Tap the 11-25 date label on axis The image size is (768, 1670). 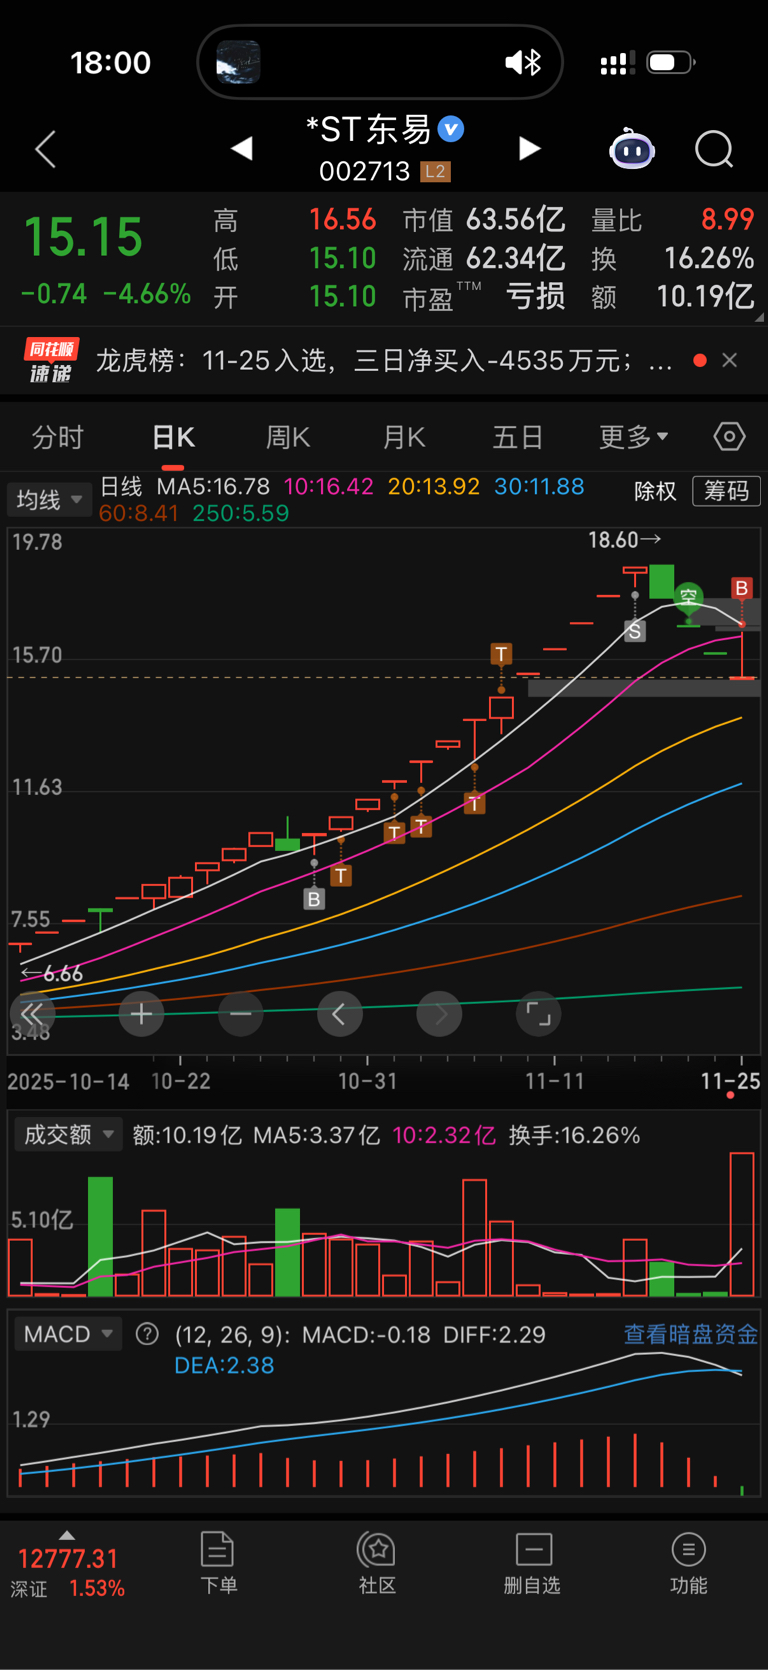coord(730,1081)
